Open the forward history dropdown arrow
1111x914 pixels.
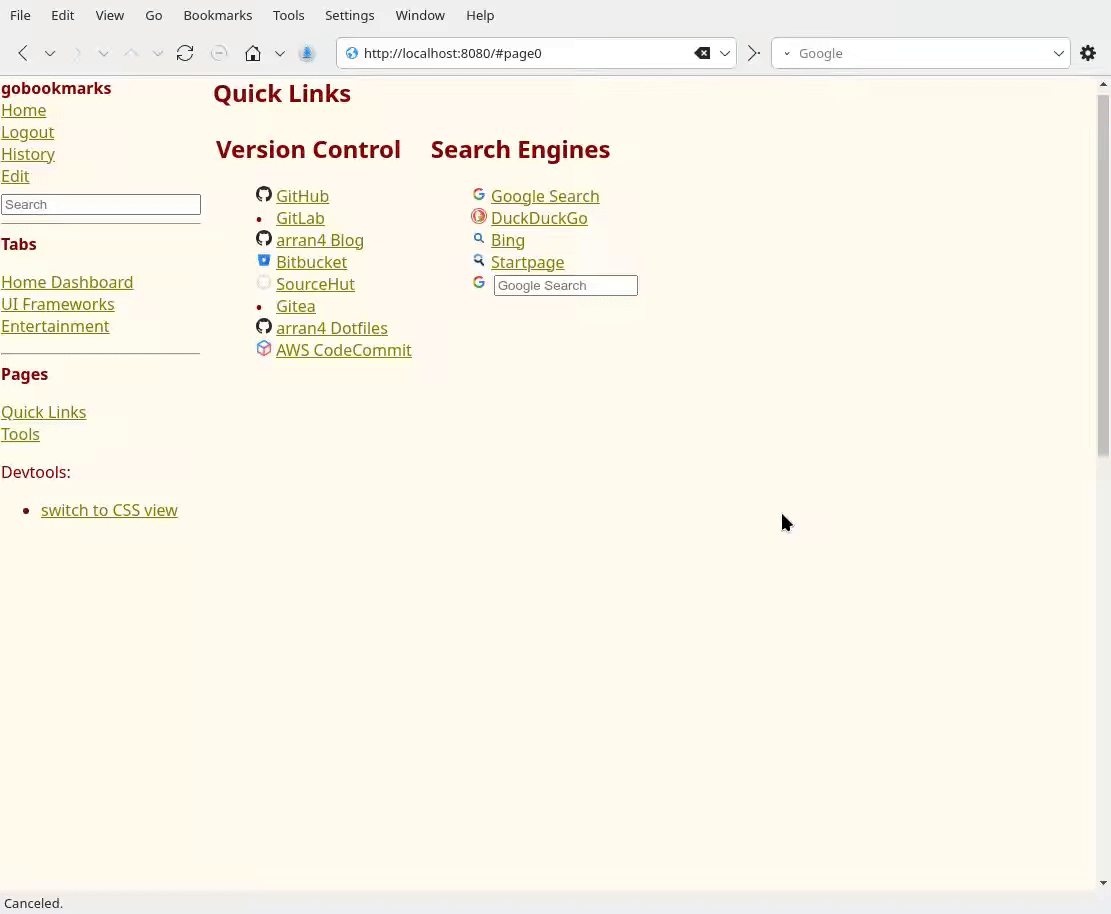(103, 53)
